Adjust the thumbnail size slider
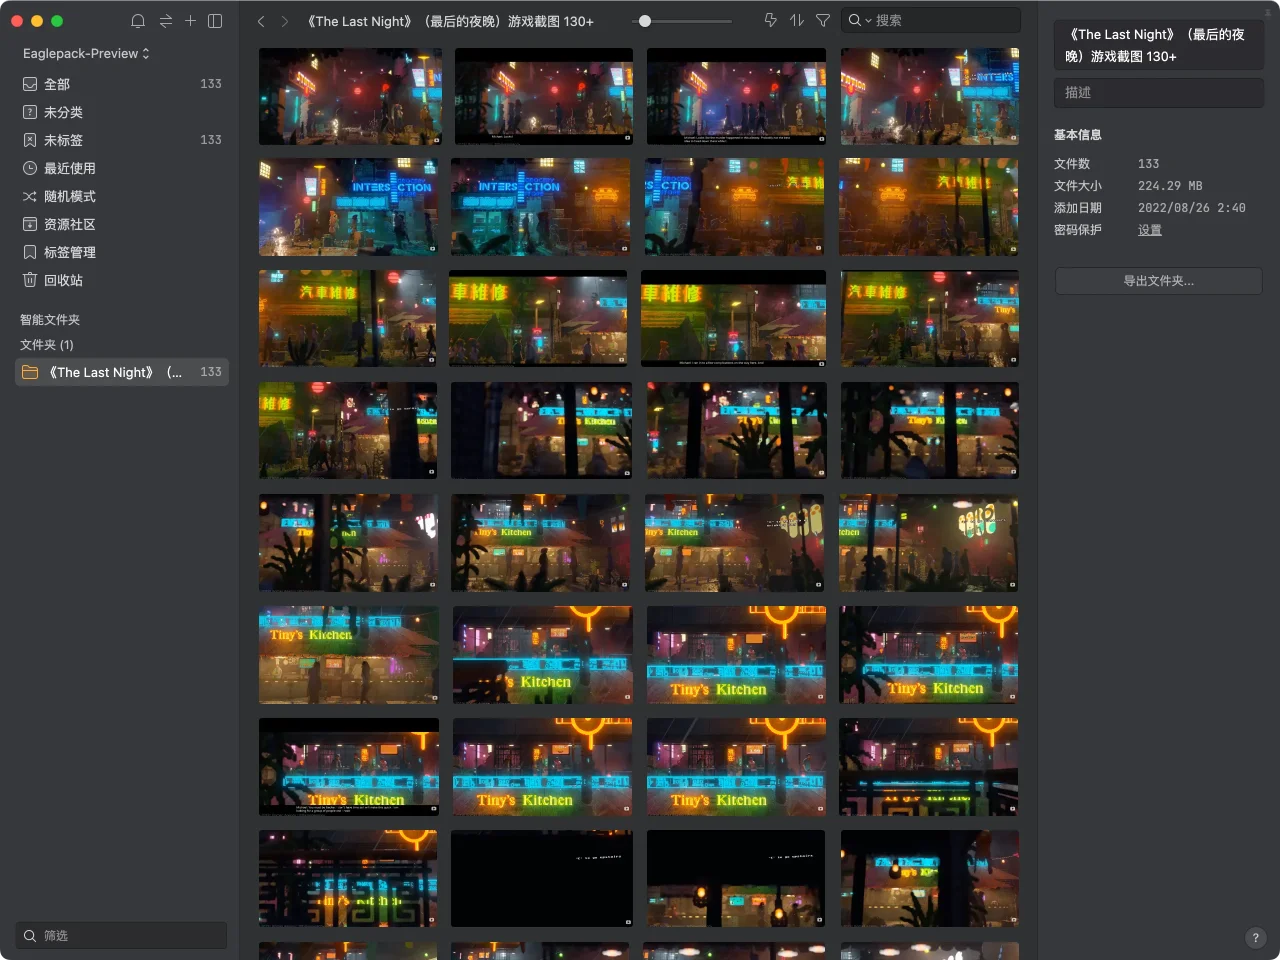Image resolution: width=1280 pixels, height=960 pixels. click(x=645, y=21)
